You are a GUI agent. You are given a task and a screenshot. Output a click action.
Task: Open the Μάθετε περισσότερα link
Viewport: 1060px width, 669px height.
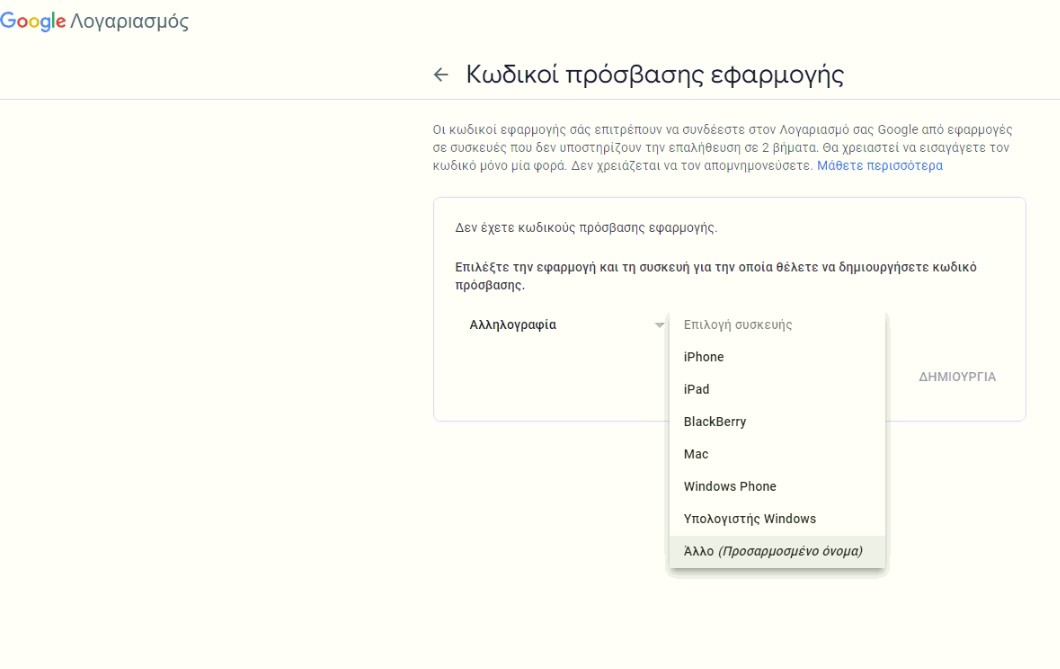tap(880, 166)
